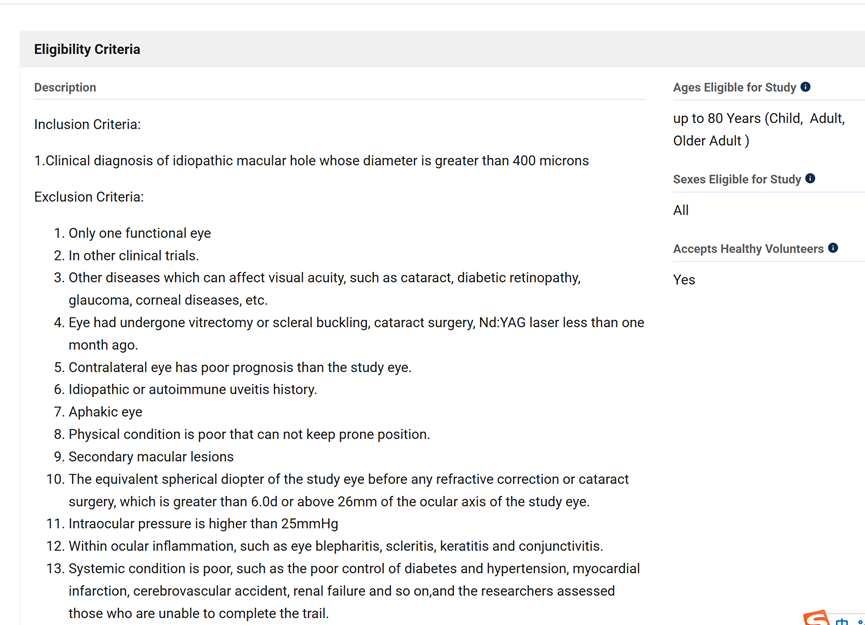Toggle the Chinese input mode indicator
Viewport: 865px width, 625px height.
[842, 621]
